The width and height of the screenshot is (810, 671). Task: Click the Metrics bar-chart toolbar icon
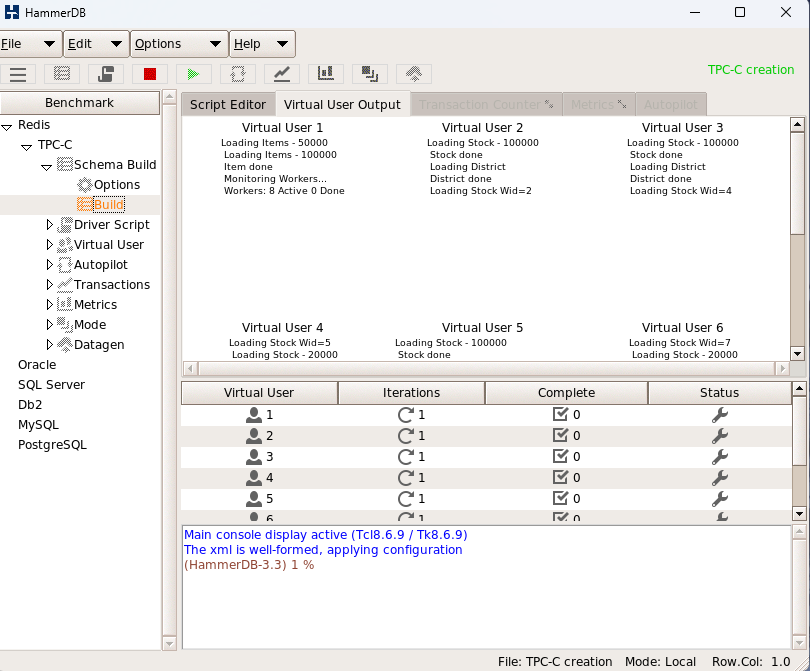tap(328, 73)
